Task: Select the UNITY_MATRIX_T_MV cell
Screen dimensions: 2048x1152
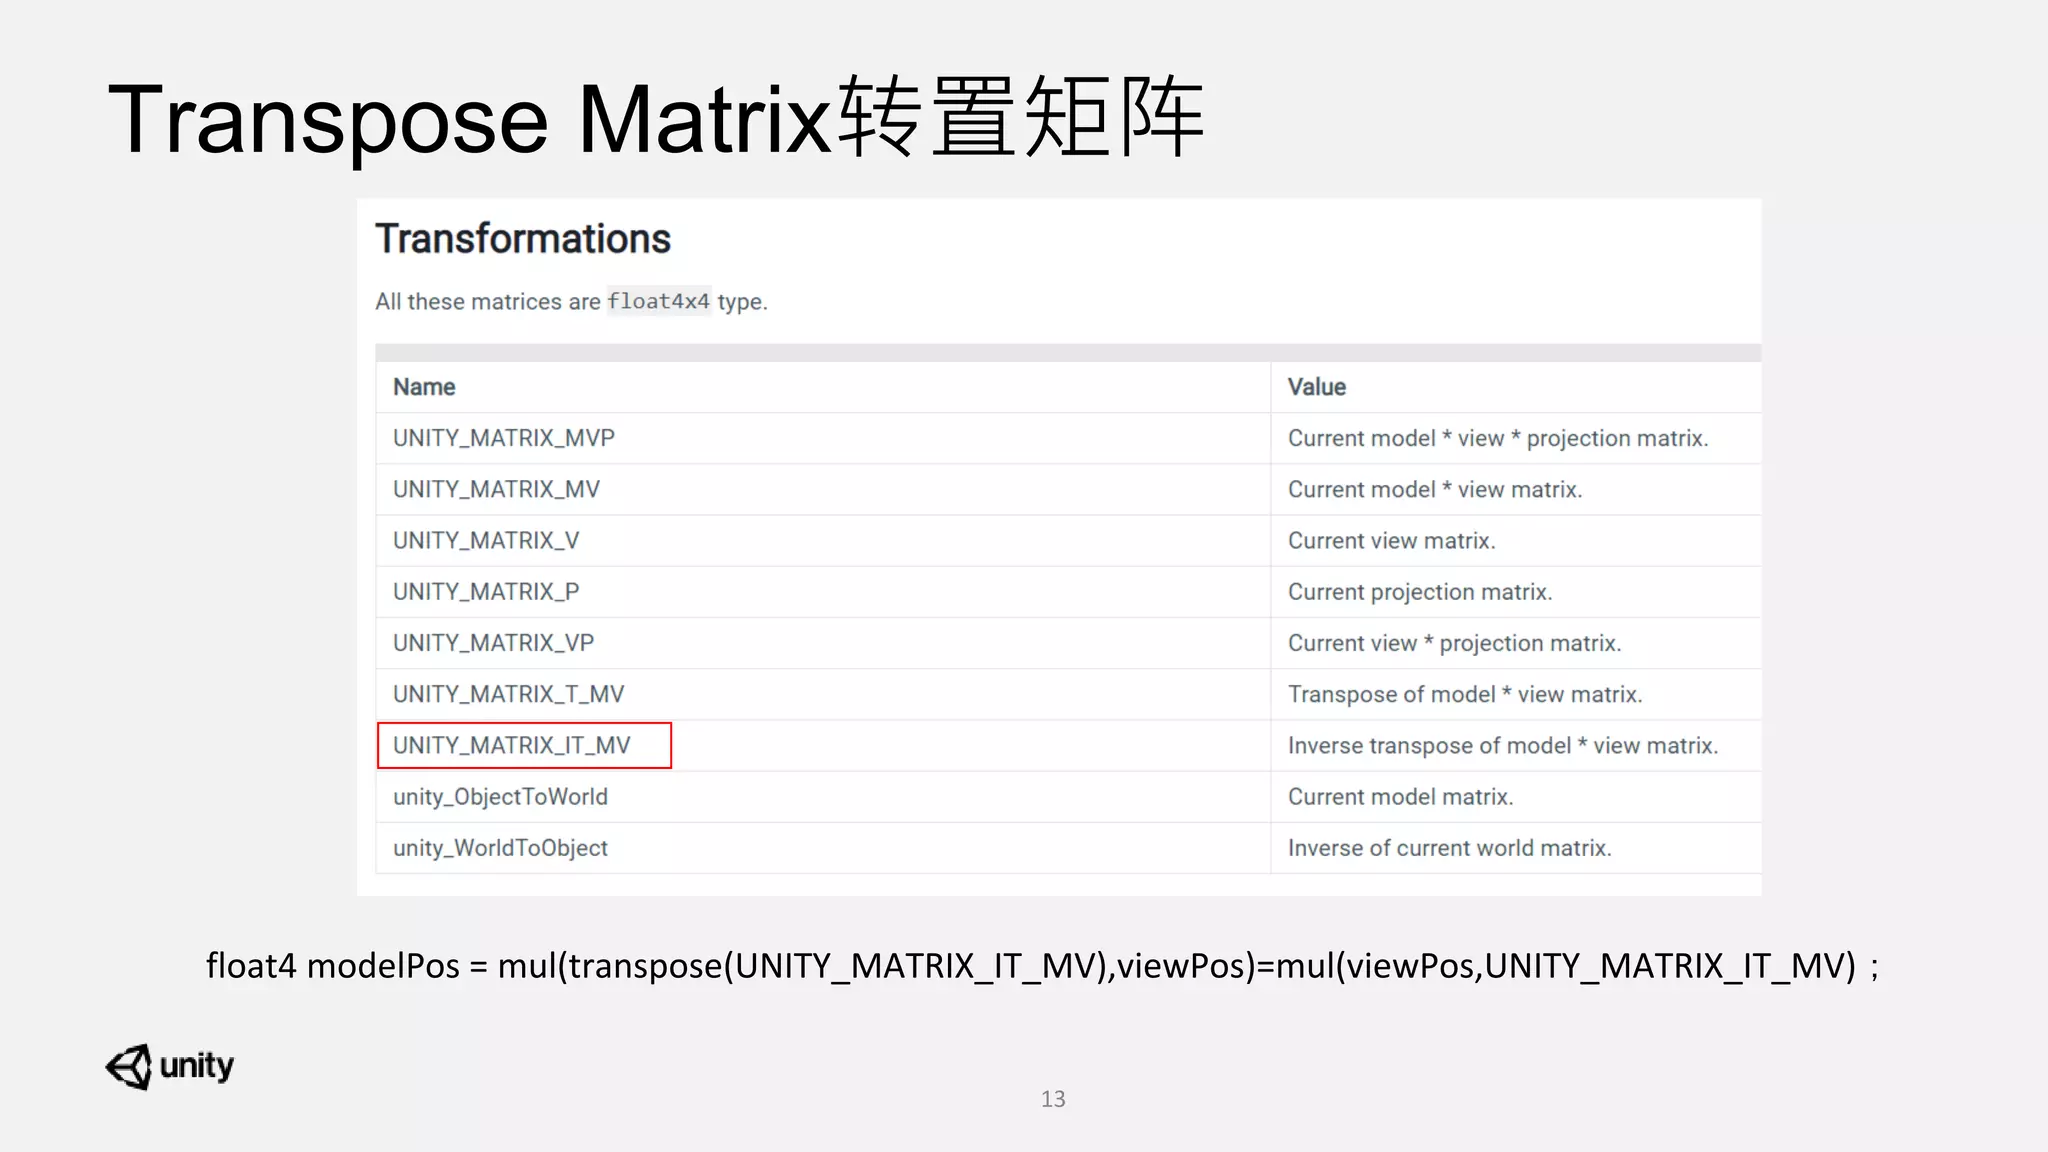Action: tap(508, 694)
